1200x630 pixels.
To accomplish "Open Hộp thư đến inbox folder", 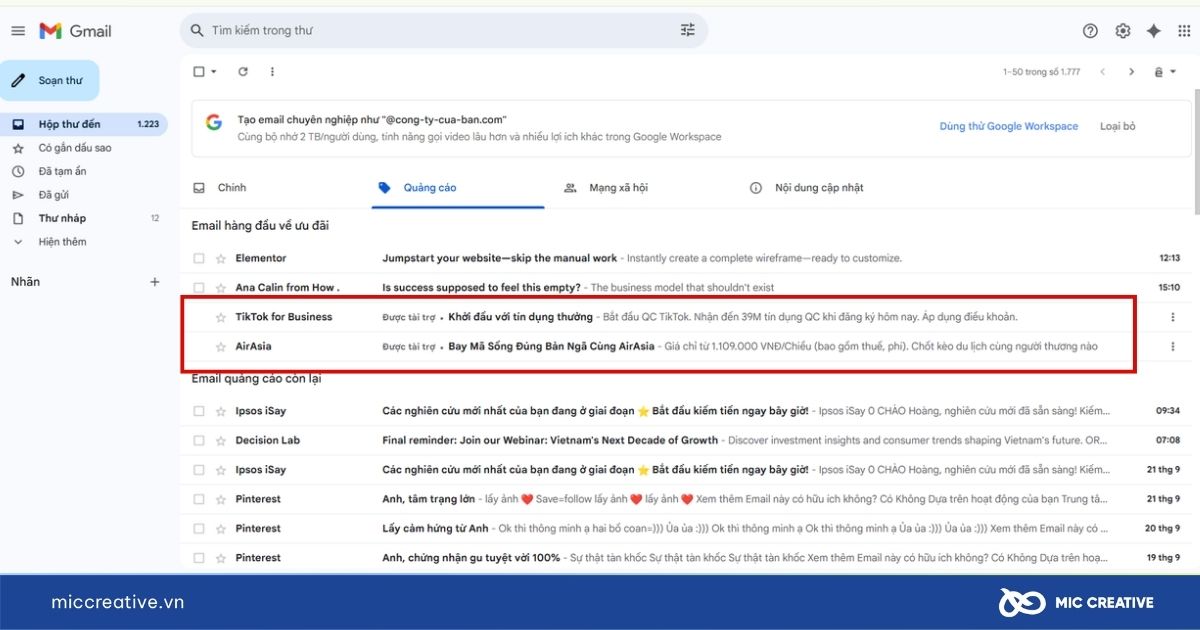I will pyautogui.click(x=84, y=124).
